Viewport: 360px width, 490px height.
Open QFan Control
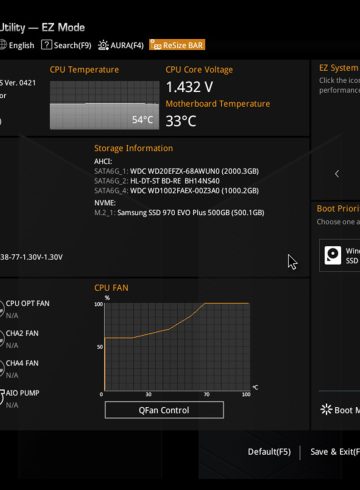click(x=164, y=410)
